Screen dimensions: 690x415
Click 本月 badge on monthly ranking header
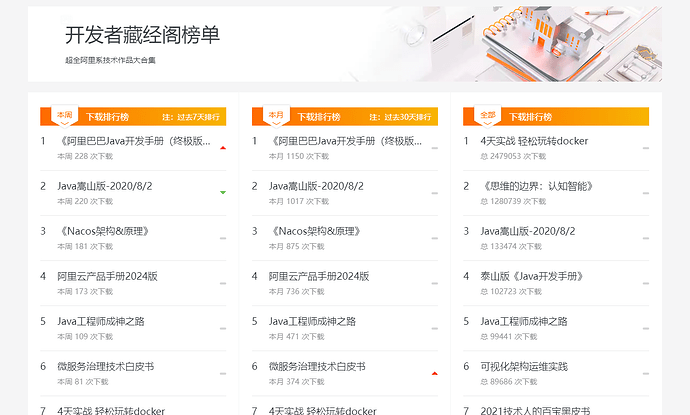point(276,115)
